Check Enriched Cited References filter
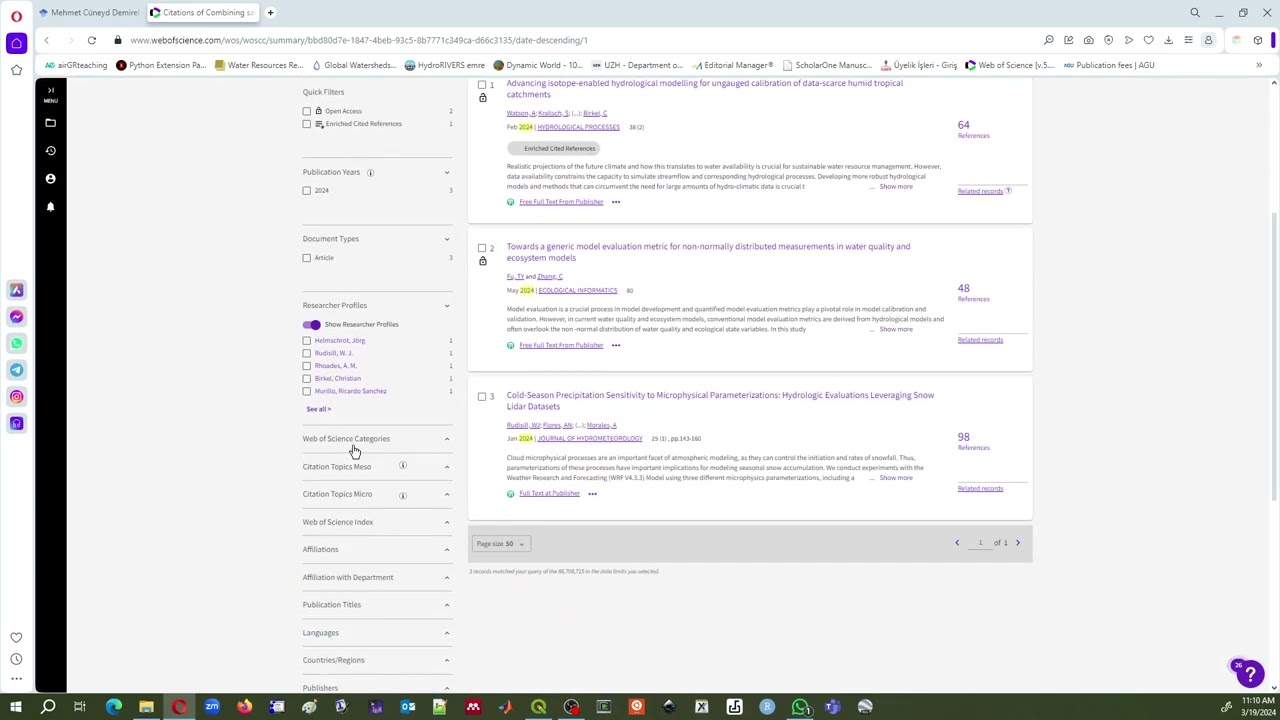1280x720 pixels. pos(307,124)
